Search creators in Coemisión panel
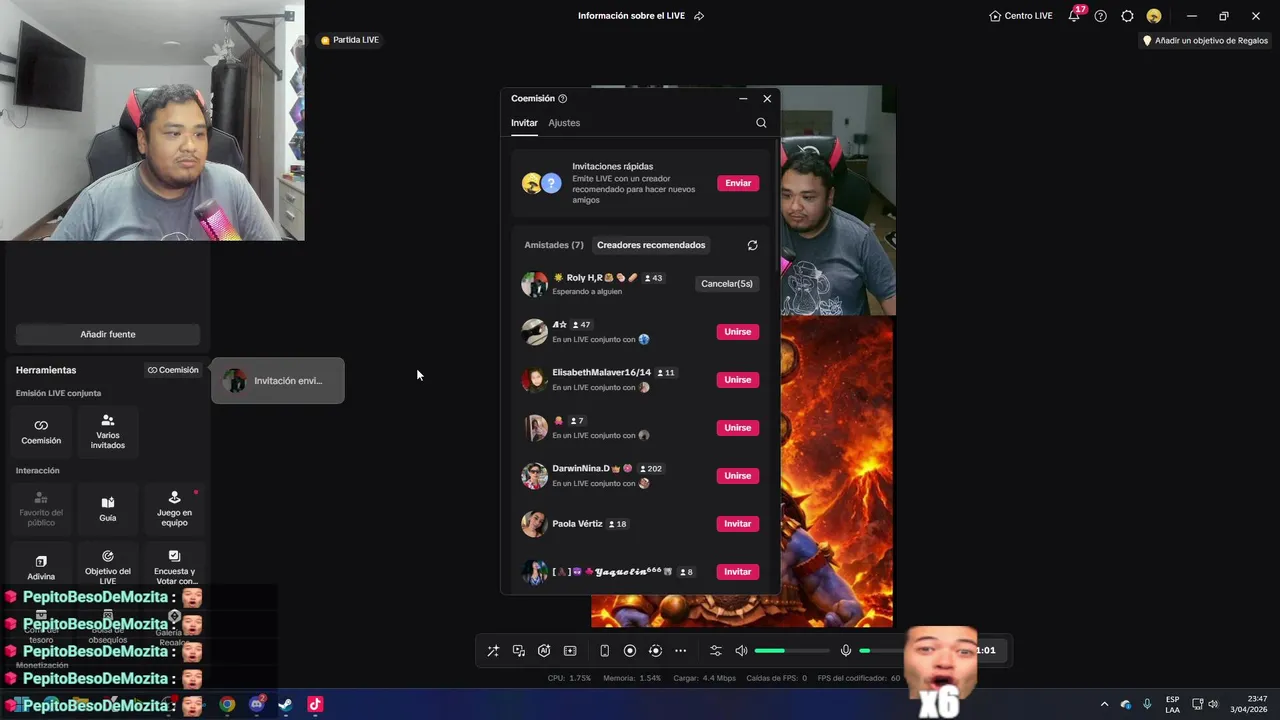 click(x=761, y=123)
